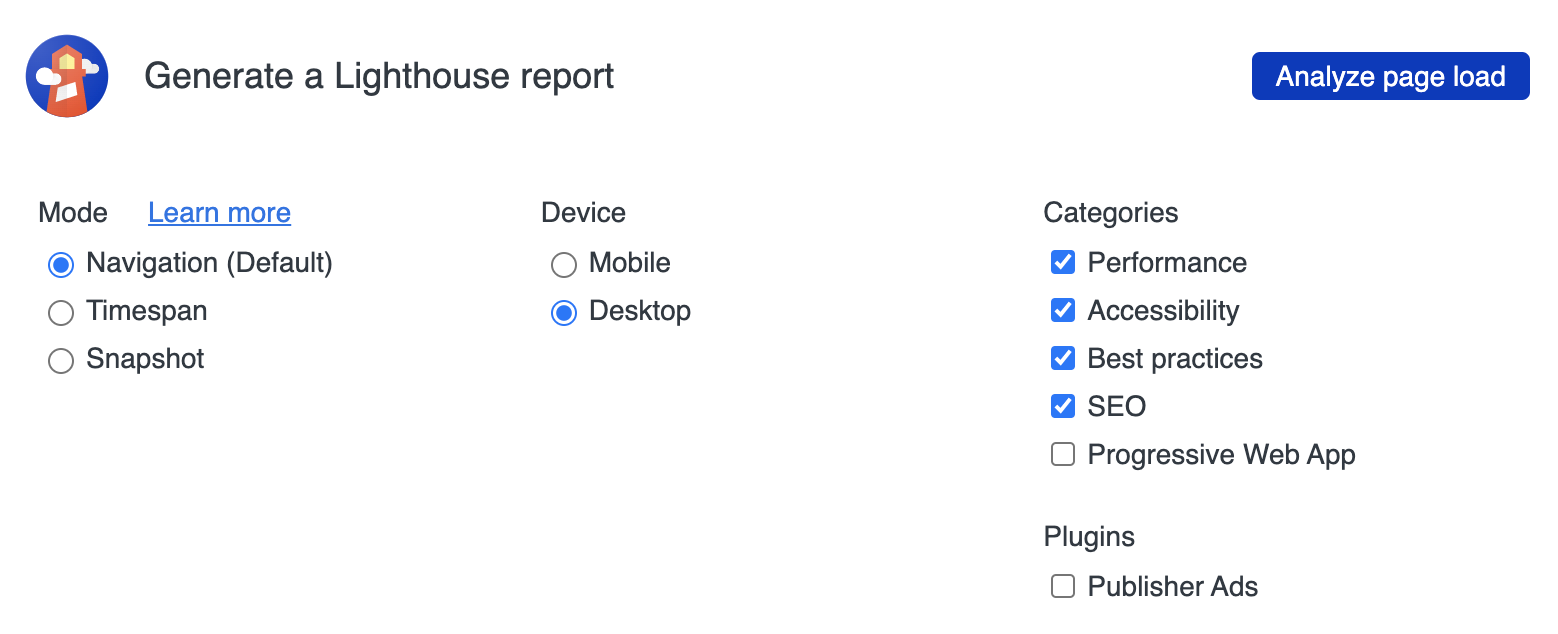This screenshot has height=634, width=1558.
Task: Uncheck the Performance category checkbox
Action: (x=1063, y=263)
